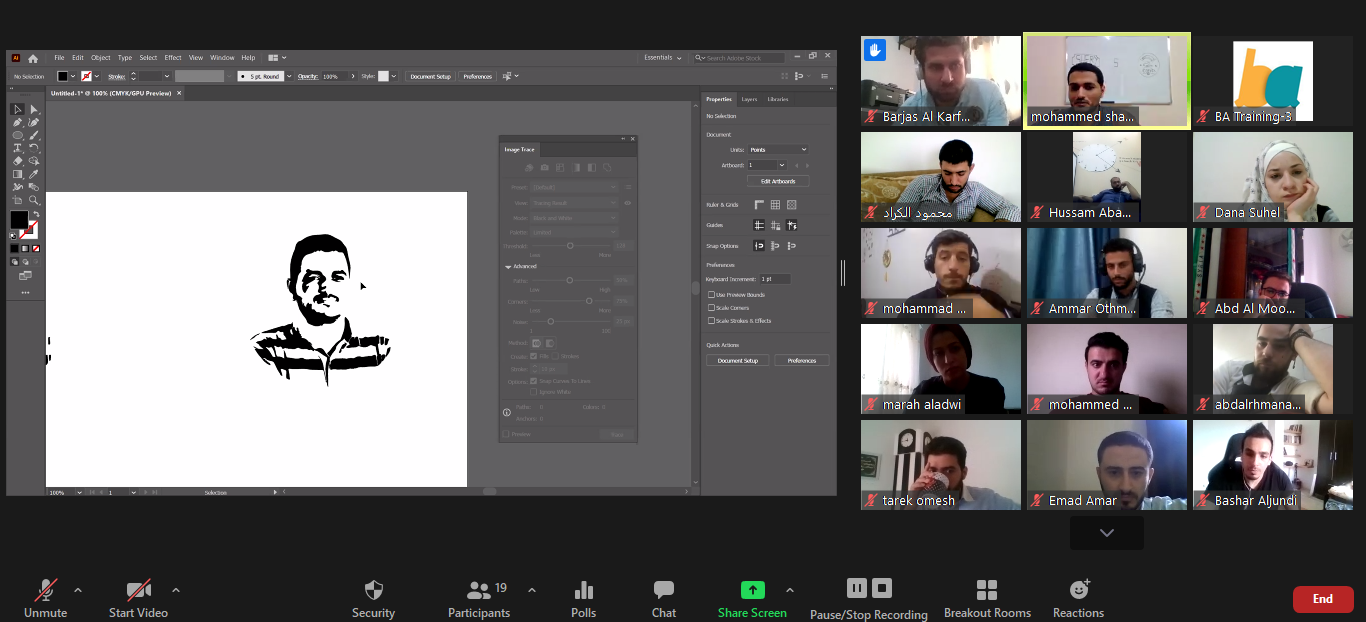This screenshot has height=622, width=1366.
Task: Click the Edit Artboards button
Action: pos(777,181)
